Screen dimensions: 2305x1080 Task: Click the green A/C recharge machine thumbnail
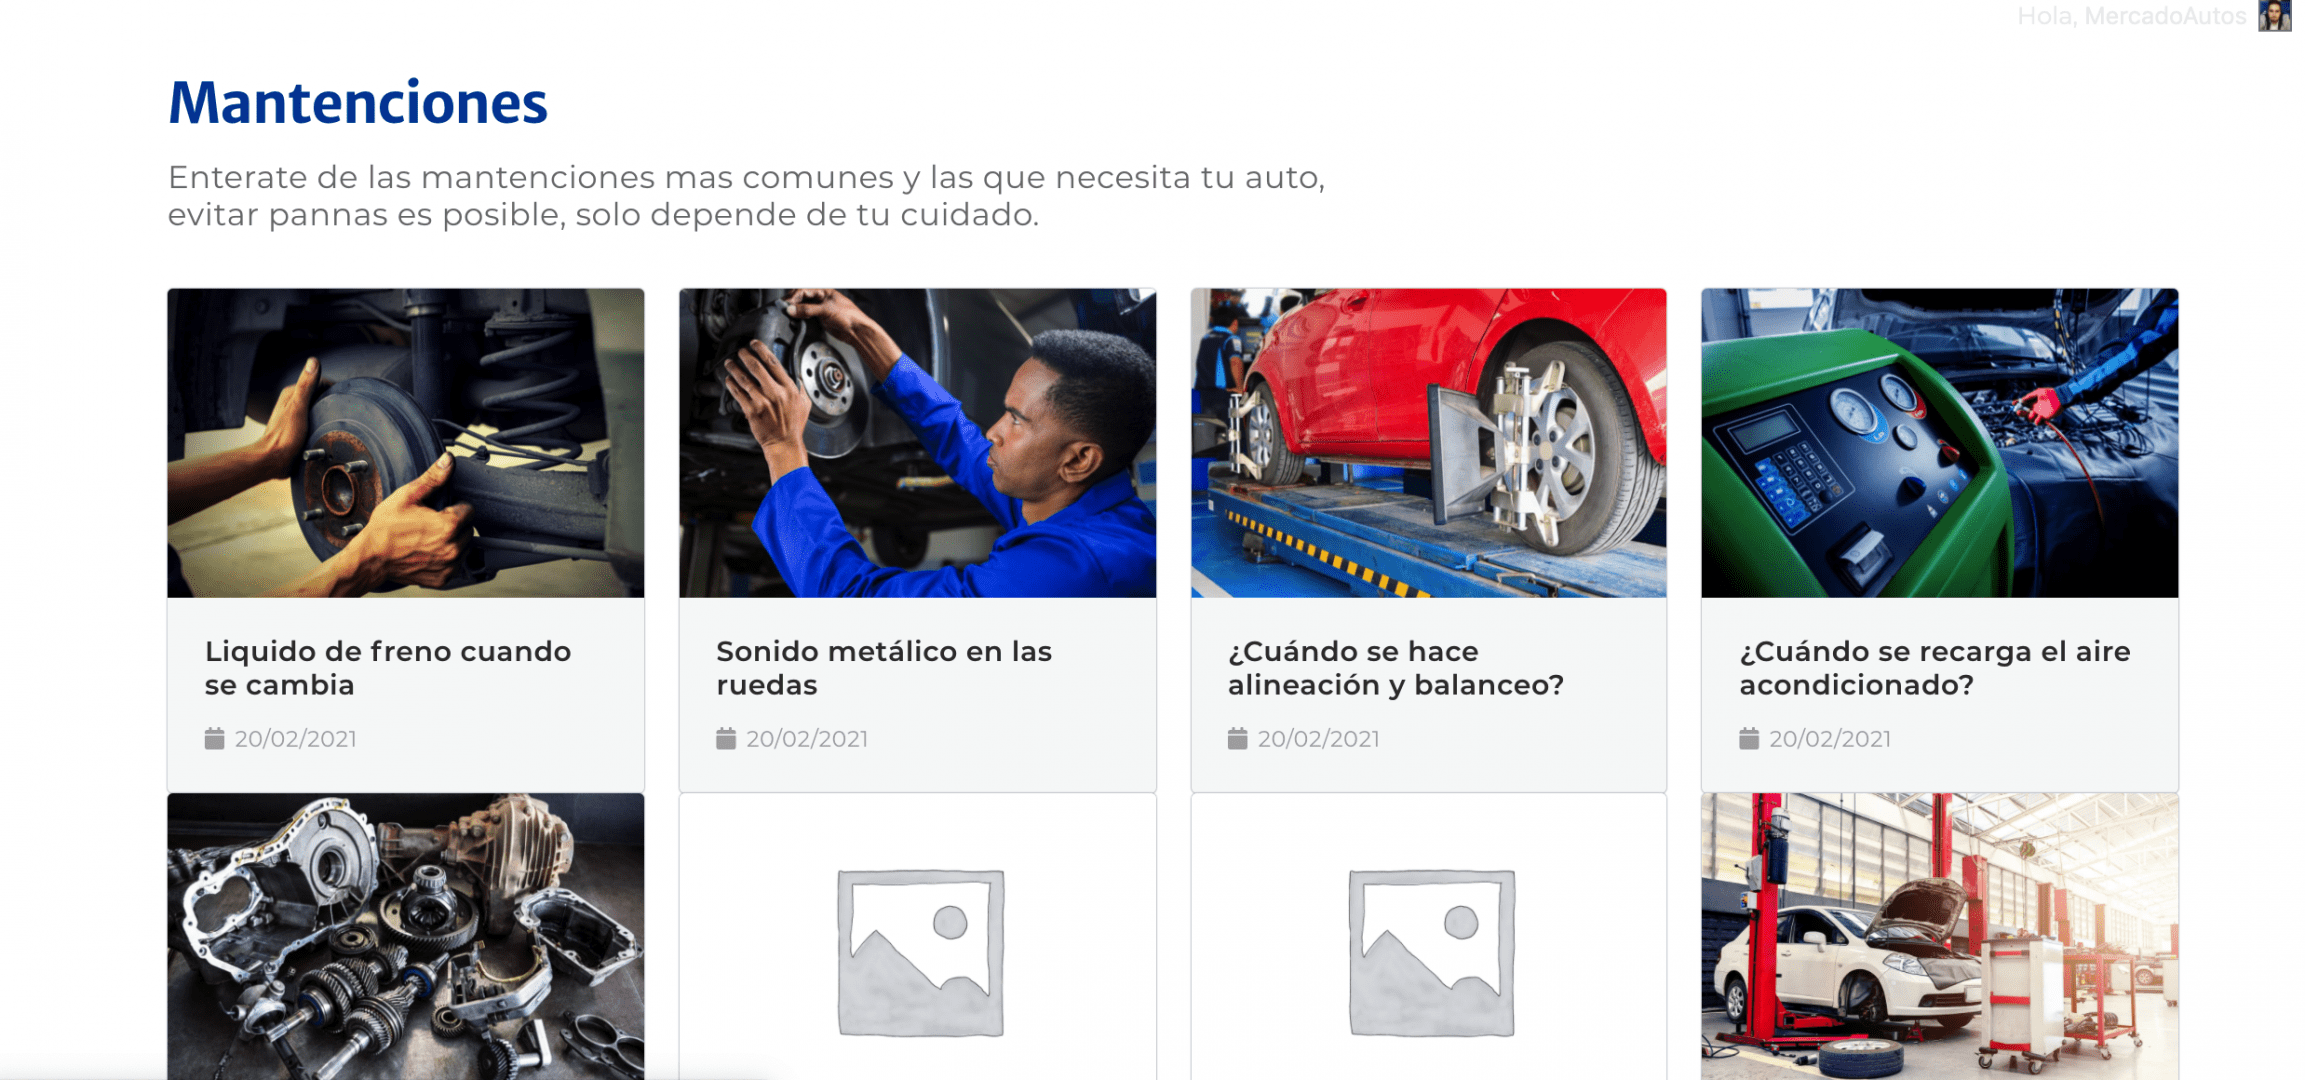[1939, 443]
